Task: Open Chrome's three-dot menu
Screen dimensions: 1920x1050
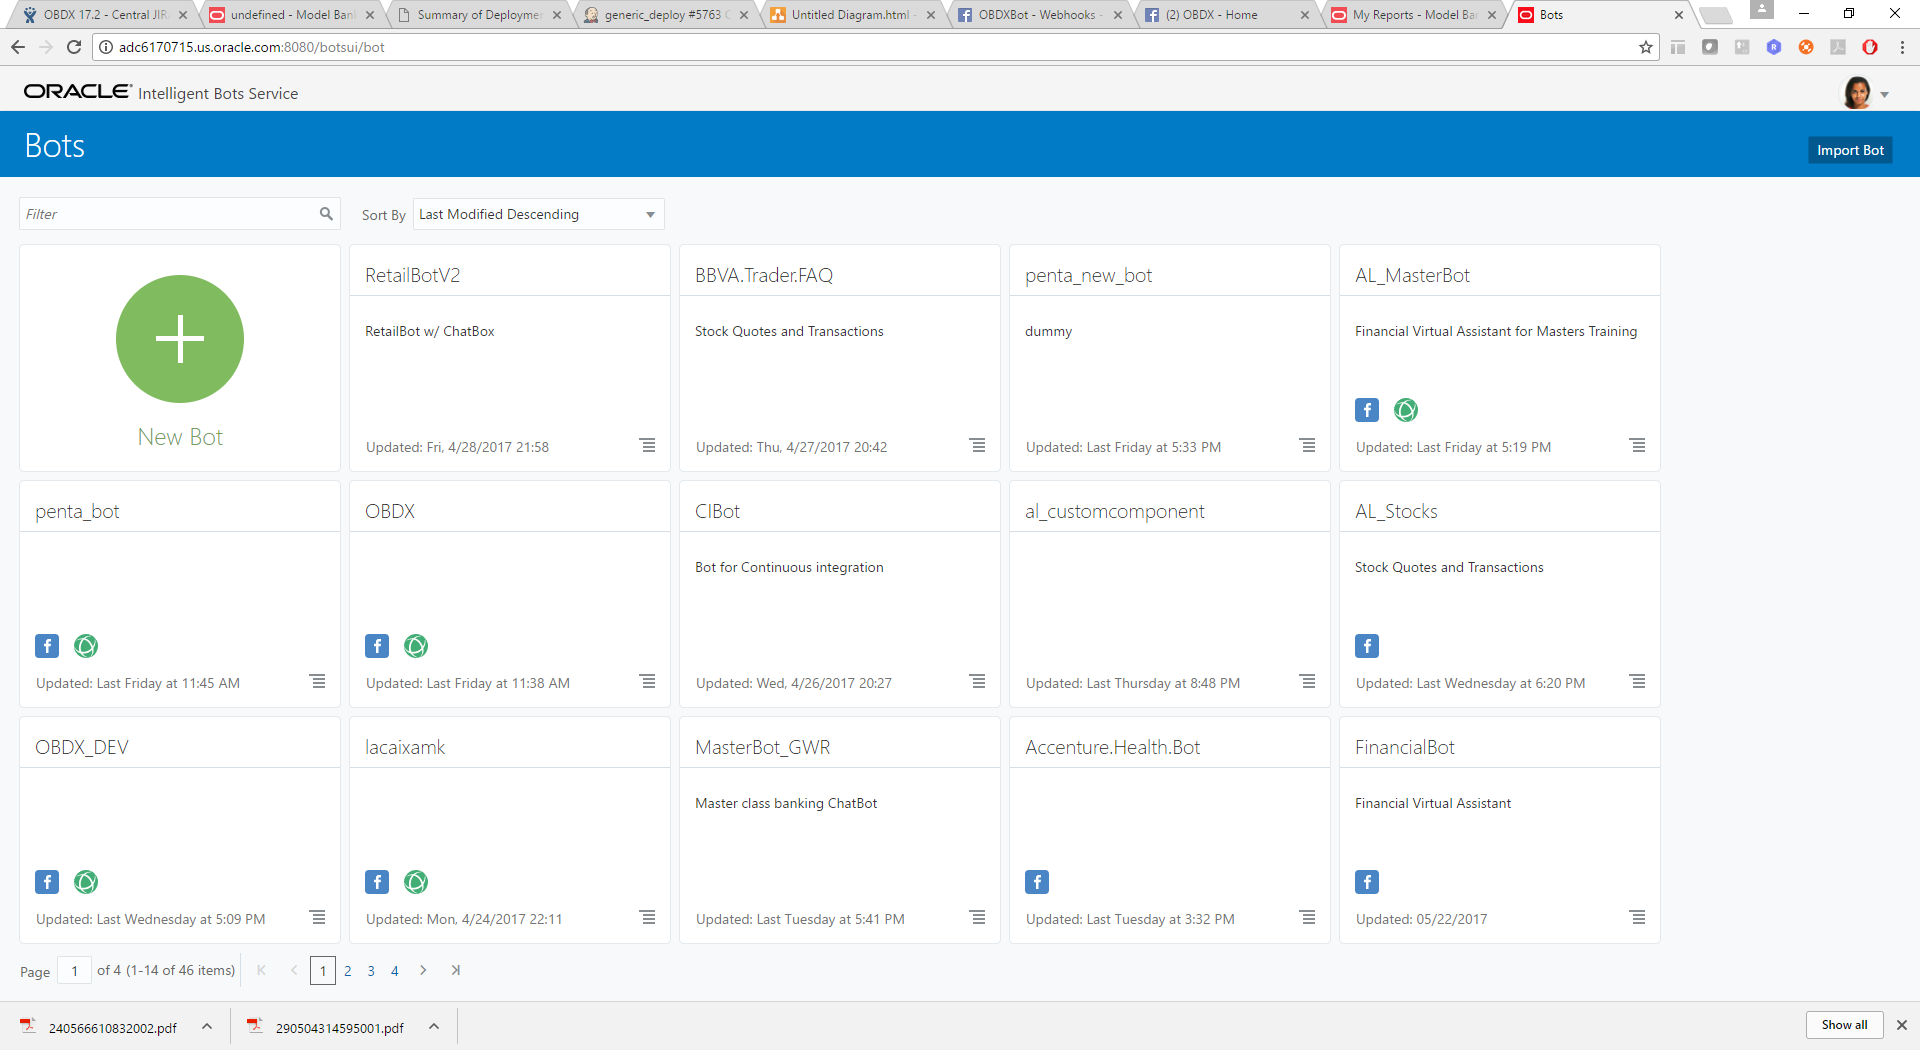Action: pos(1902,47)
